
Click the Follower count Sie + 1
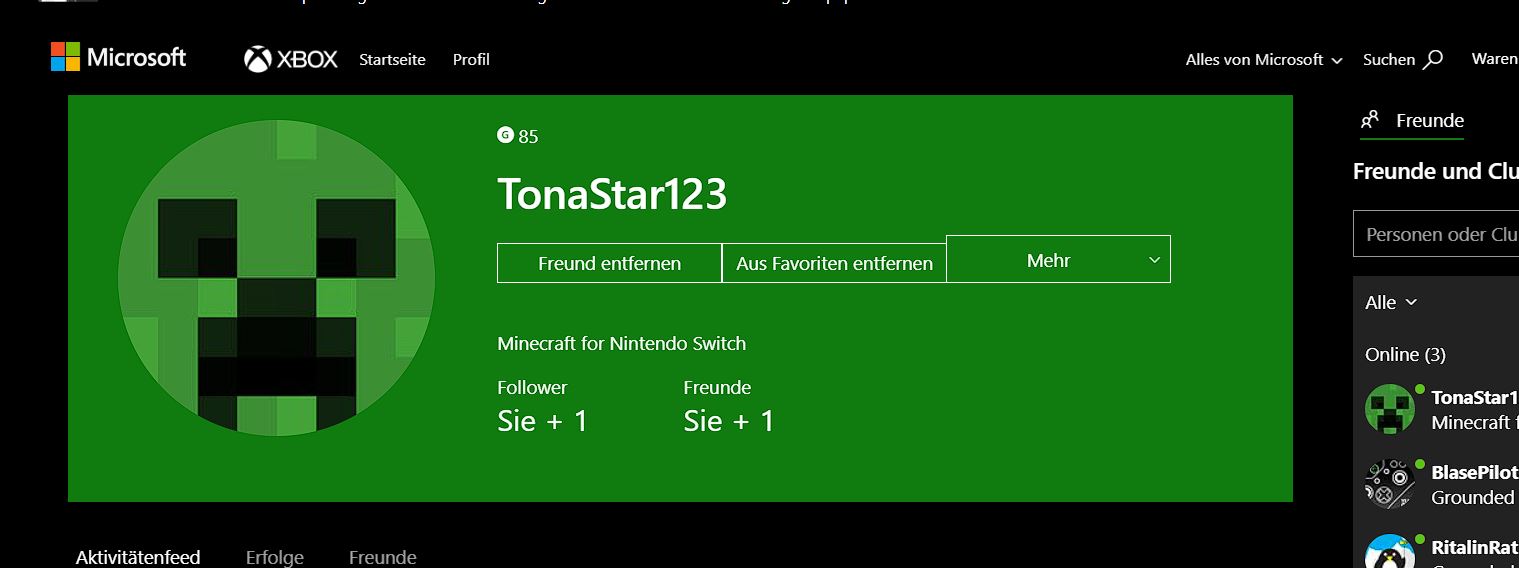543,421
